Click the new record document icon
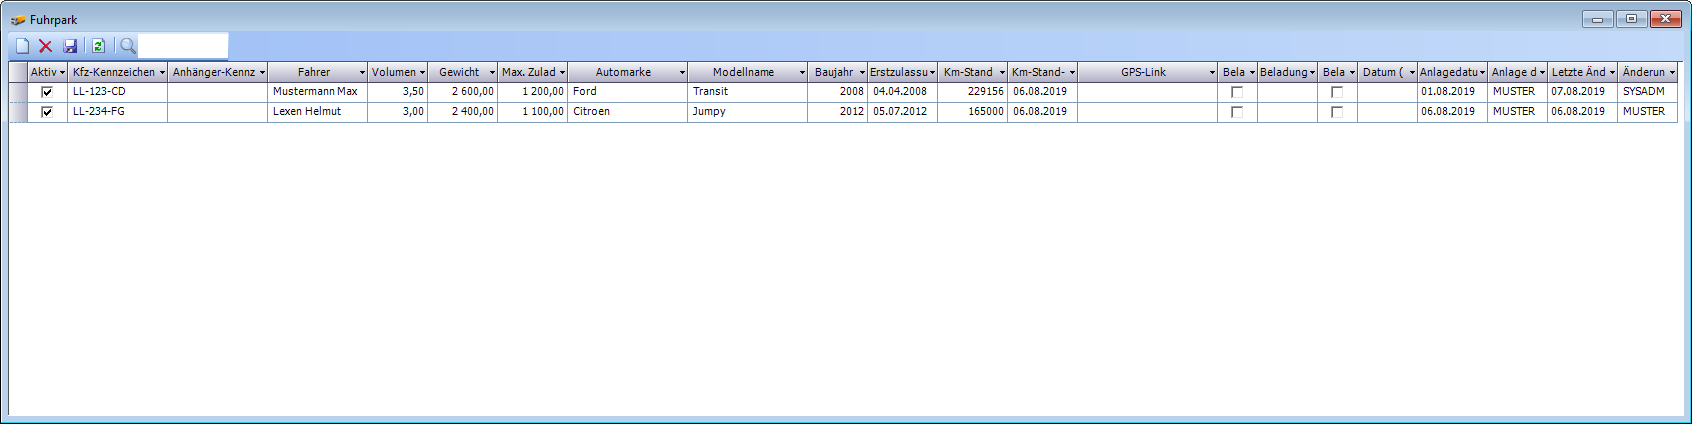This screenshot has height=424, width=1692. pyautogui.click(x=22, y=46)
